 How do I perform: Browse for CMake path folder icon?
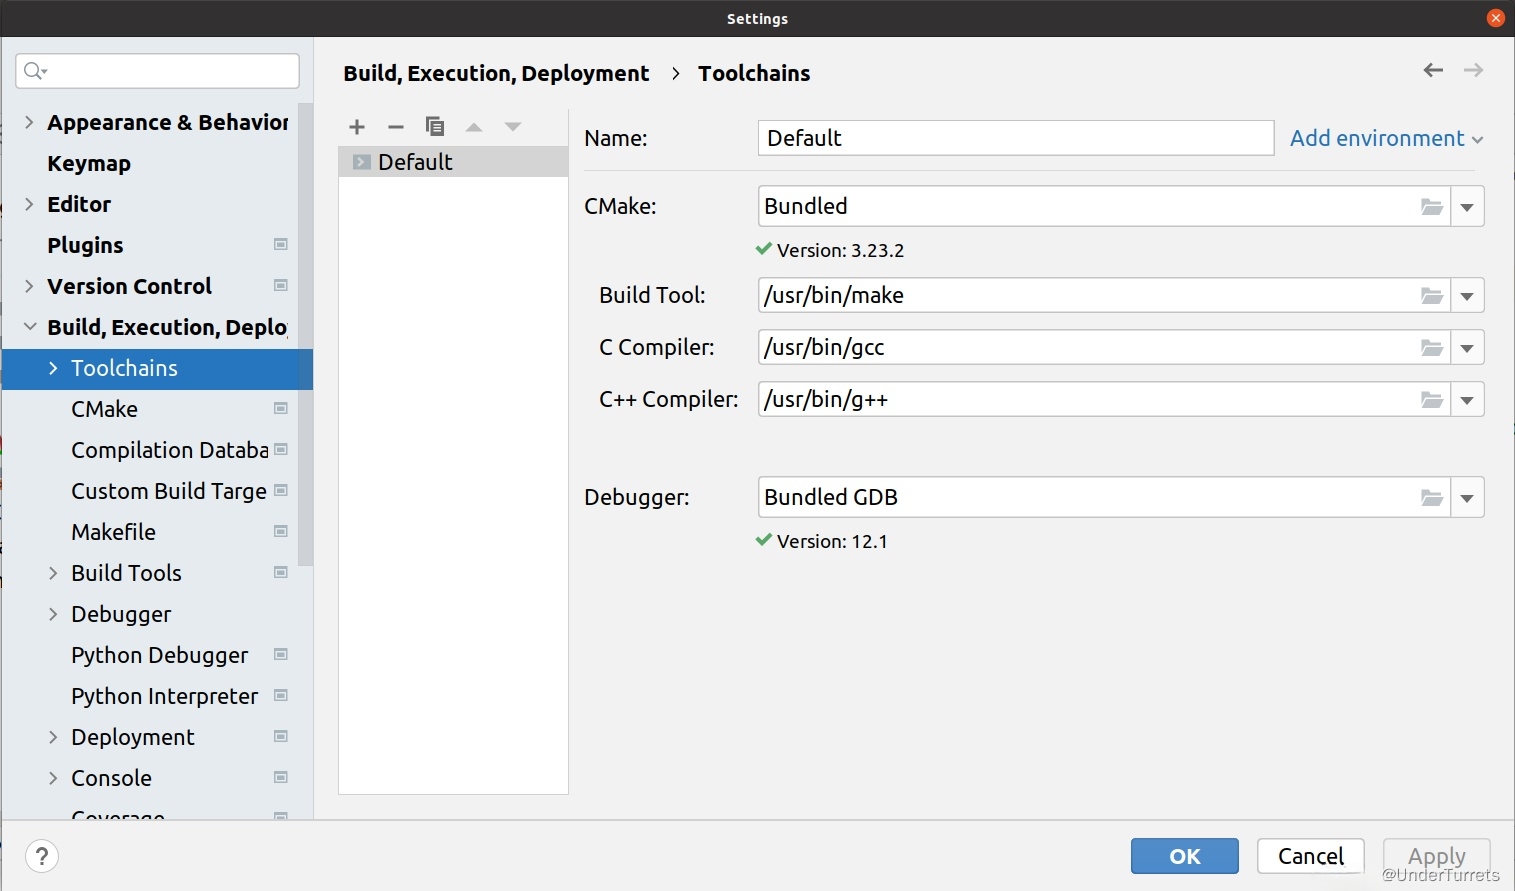pos(1432,207)
